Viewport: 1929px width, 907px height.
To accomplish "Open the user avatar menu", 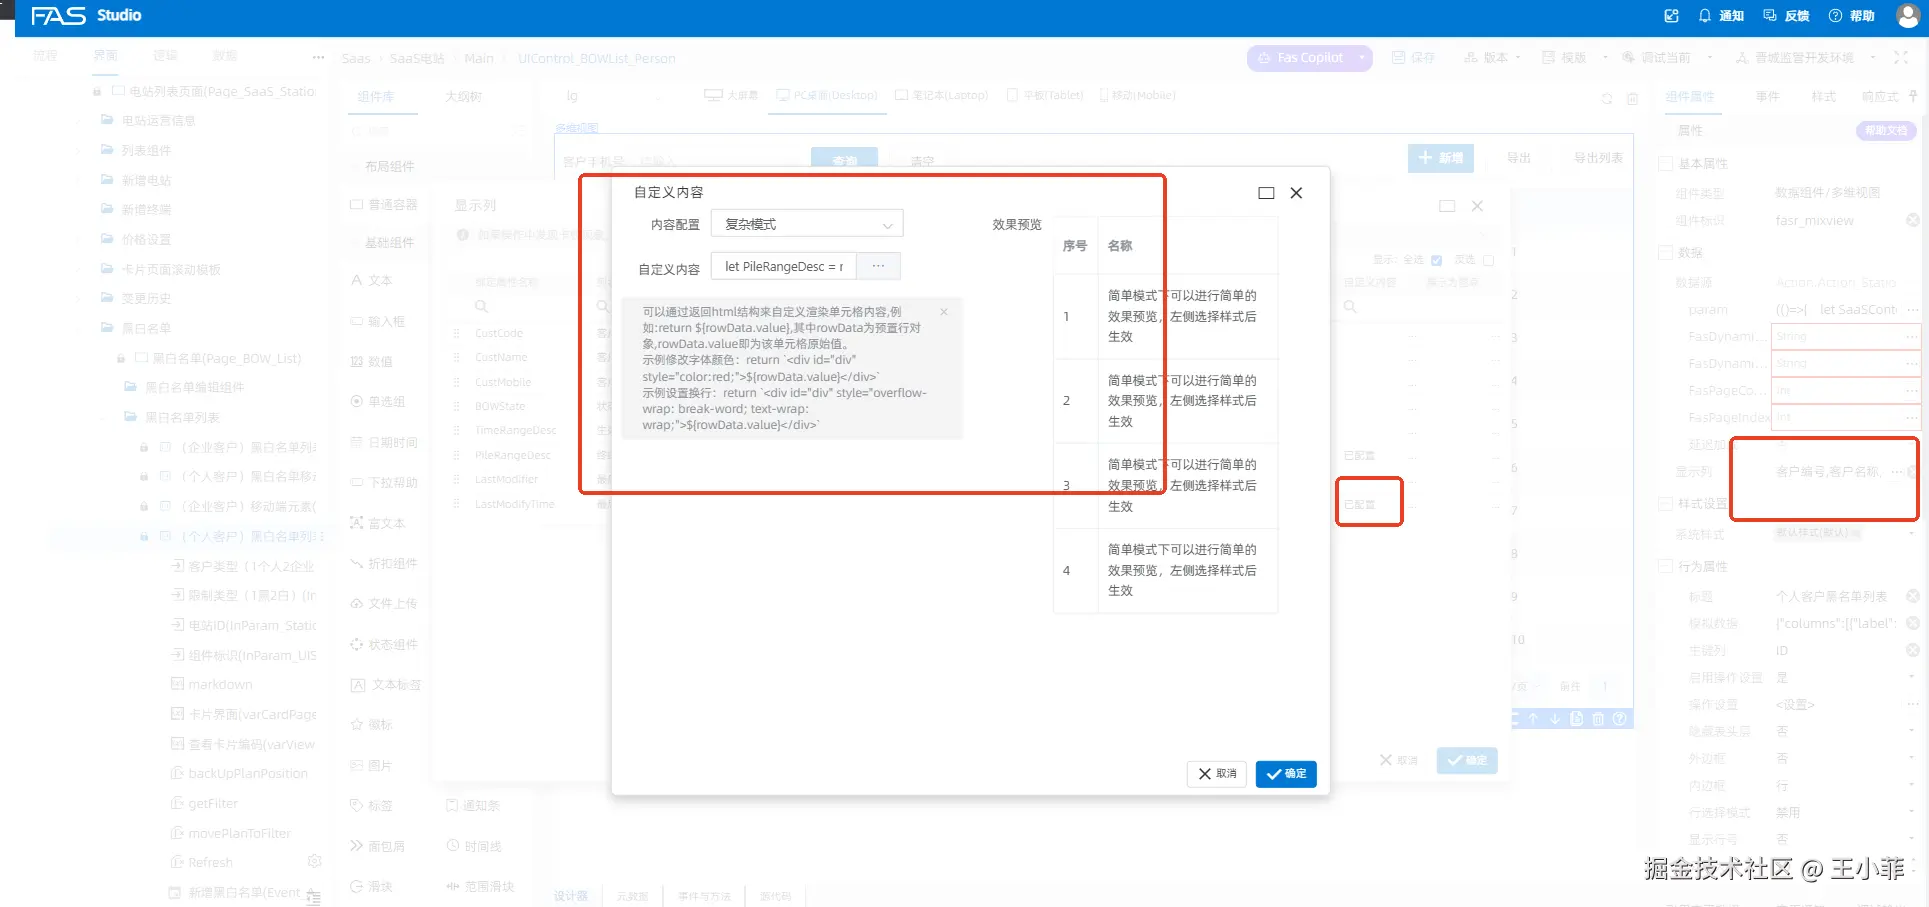I will (x=1908, y=16).
